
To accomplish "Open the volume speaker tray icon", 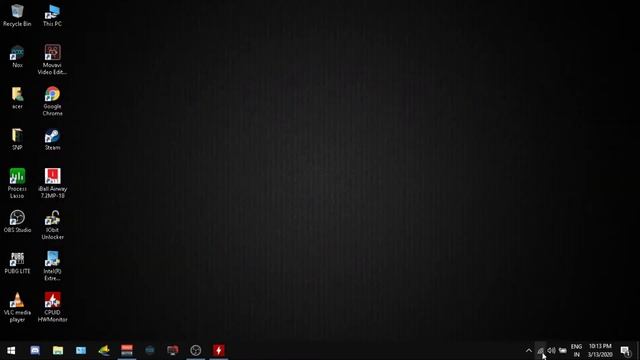I will pyautogui.click(x=551, y=350).
